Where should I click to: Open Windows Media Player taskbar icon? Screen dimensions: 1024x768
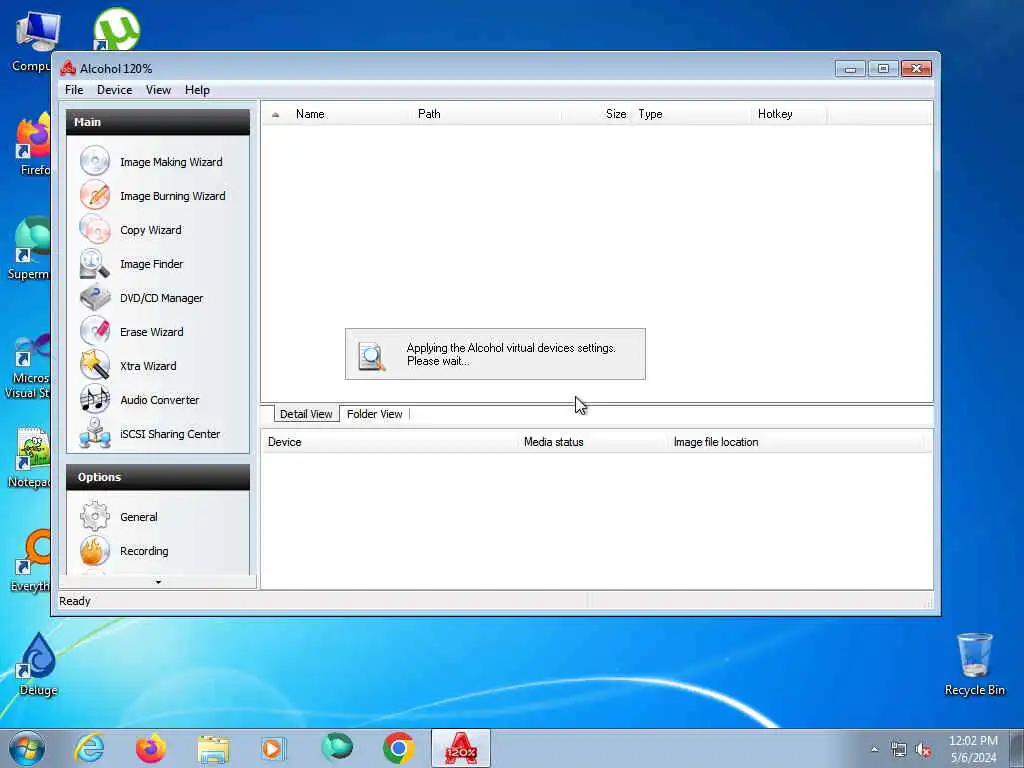click(x=274, y=748)
